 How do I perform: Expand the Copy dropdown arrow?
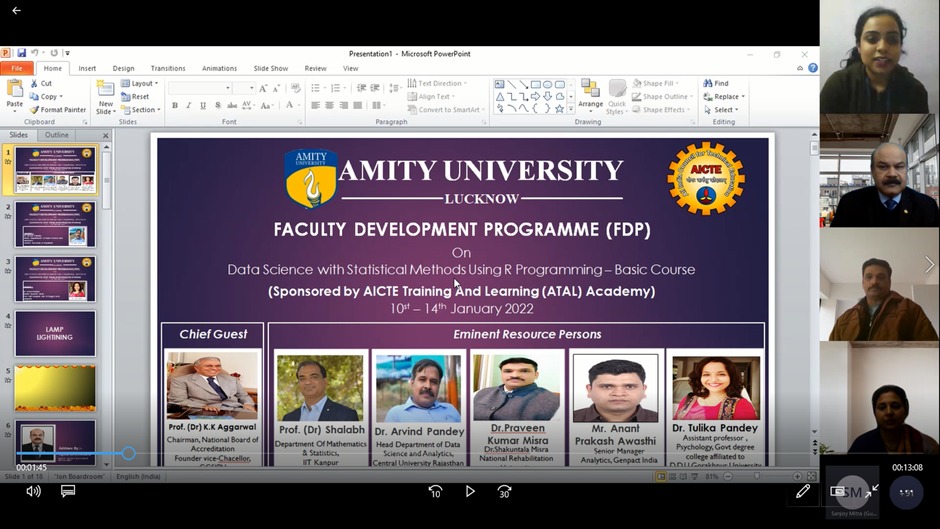coord(61,97)
